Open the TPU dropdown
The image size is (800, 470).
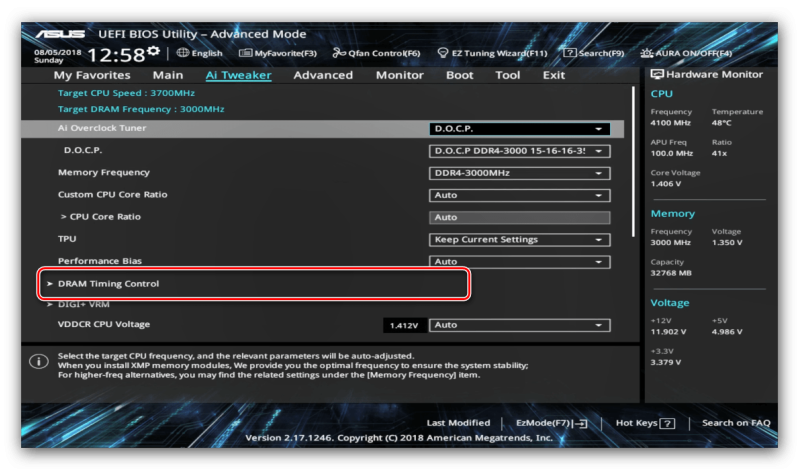tap(519, 240)
